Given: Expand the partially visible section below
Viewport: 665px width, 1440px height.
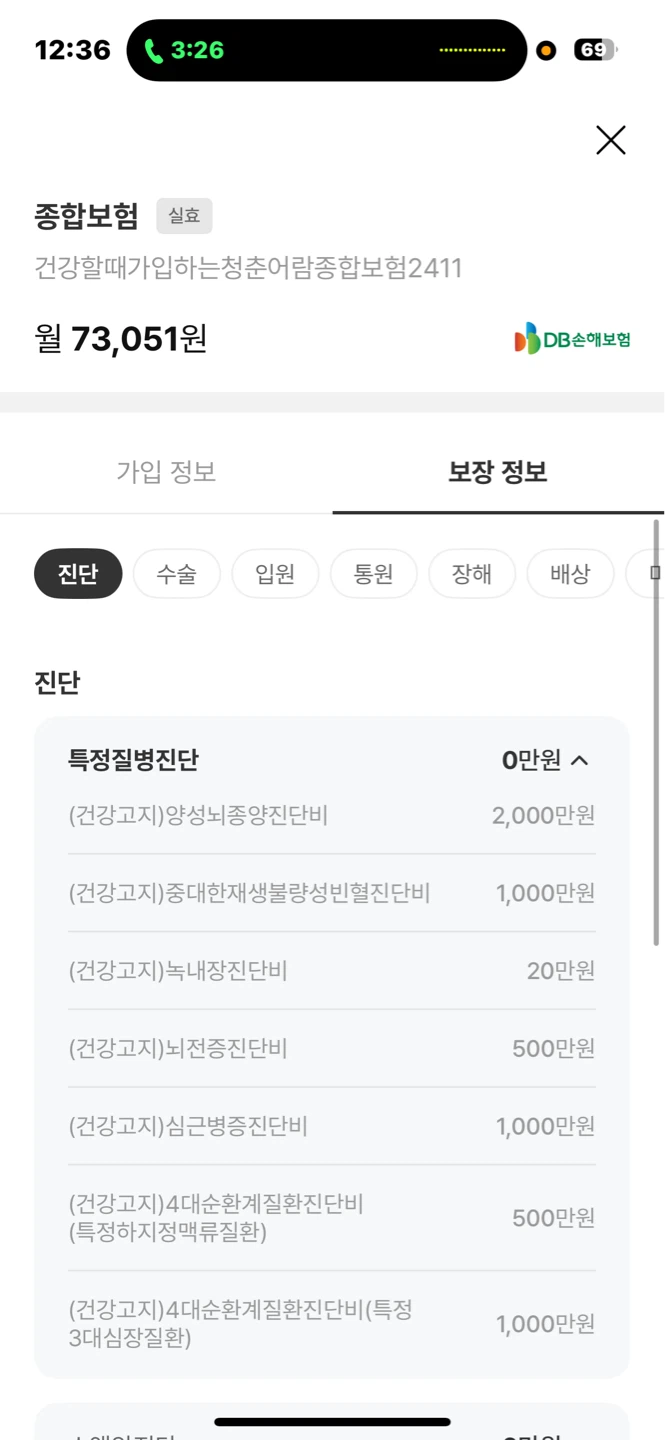Looking at the screenshot, I should tap(332, 1422).
